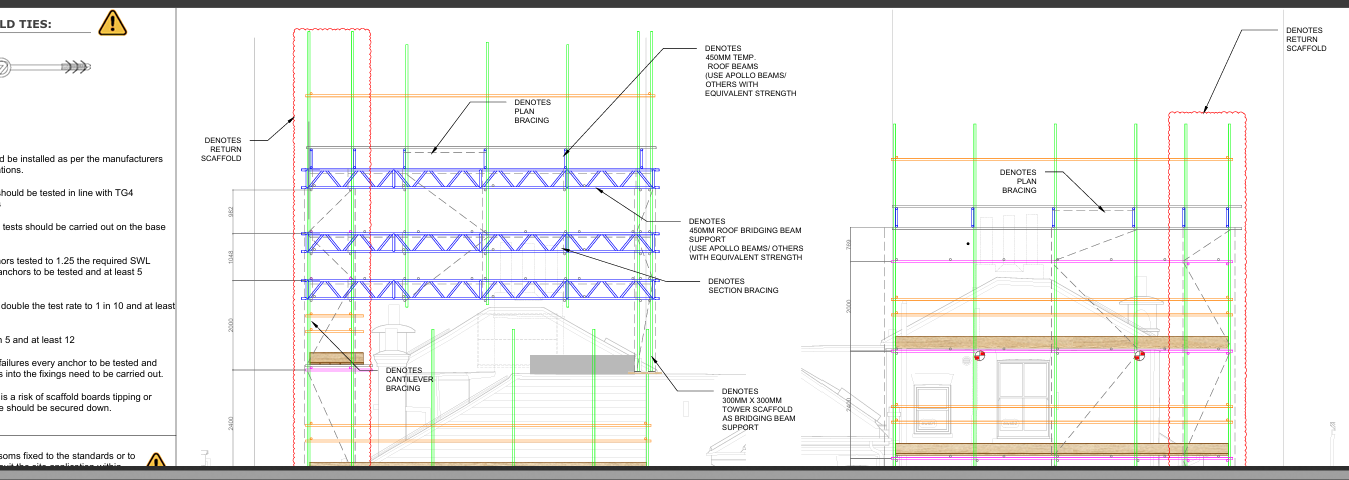Click the '982' dimension value

pyautogui.click(x=231, y=212)
